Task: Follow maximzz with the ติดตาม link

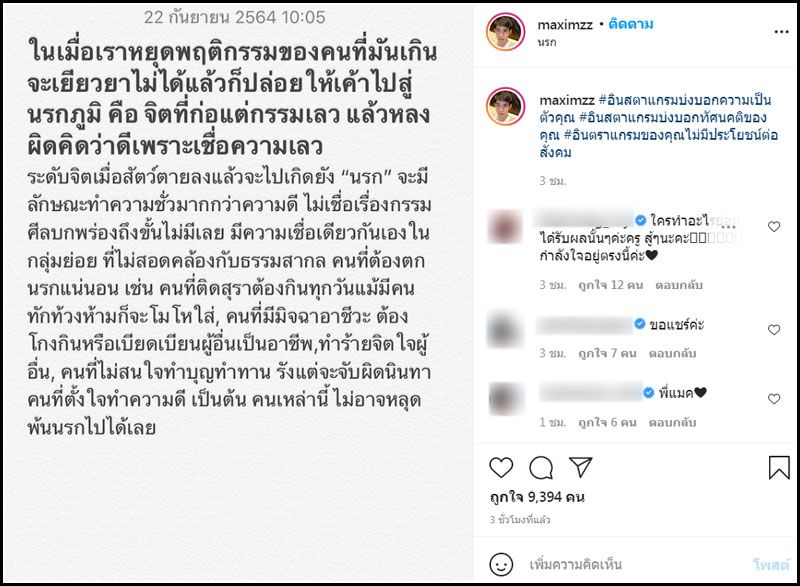Action: click(x=631, y=24)
